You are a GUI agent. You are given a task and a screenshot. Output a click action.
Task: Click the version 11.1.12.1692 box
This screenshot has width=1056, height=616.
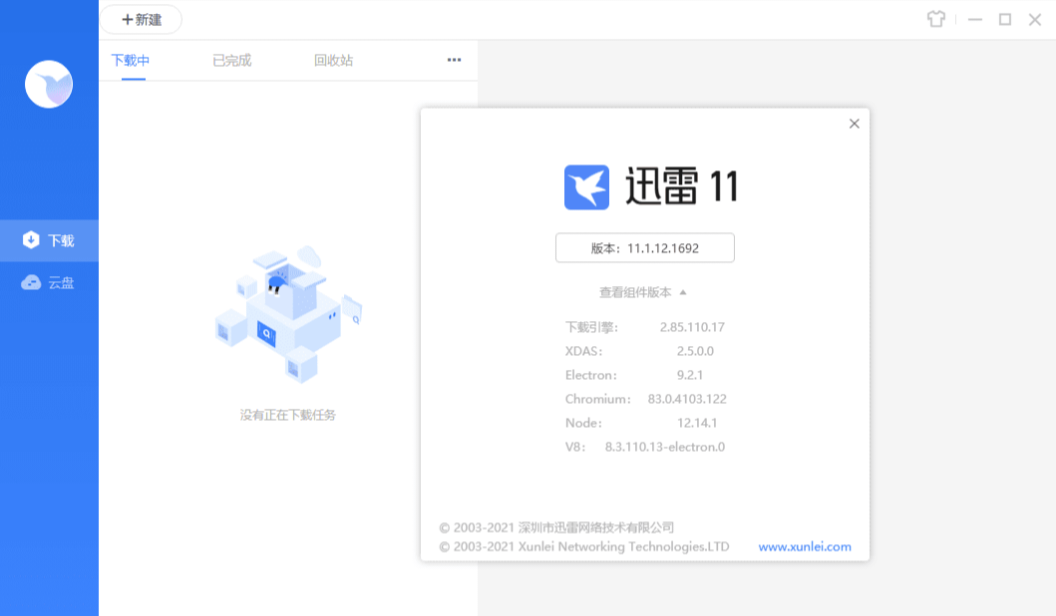coord(645,248)
